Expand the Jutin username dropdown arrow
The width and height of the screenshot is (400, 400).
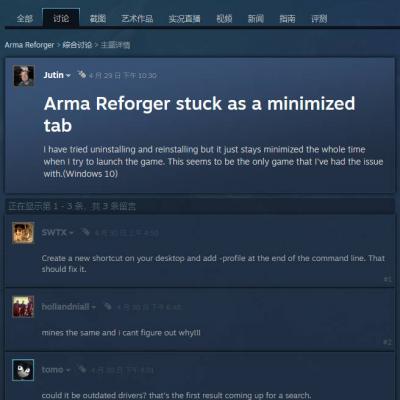click(x=68, y=76)
